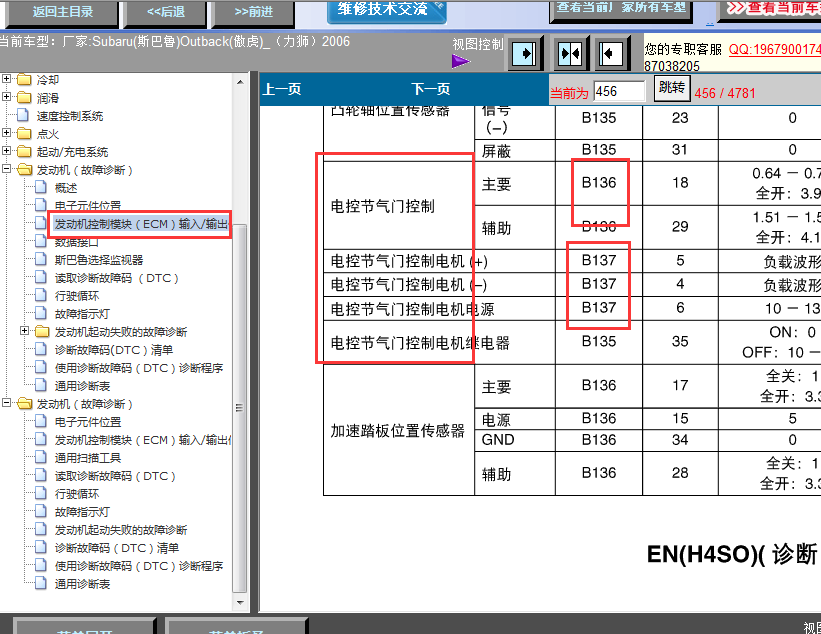Expand the 润滑 tree node

coord(6,97)
